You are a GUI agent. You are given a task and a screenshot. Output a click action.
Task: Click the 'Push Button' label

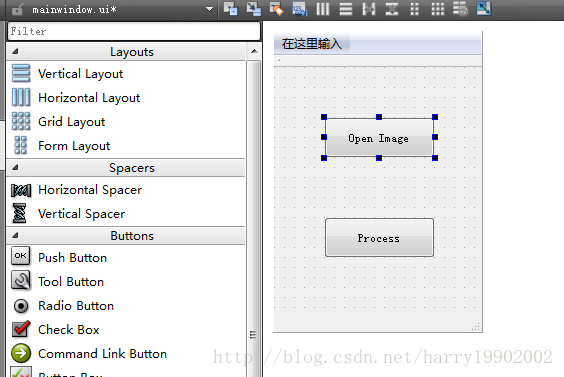[x=73, y=258]
